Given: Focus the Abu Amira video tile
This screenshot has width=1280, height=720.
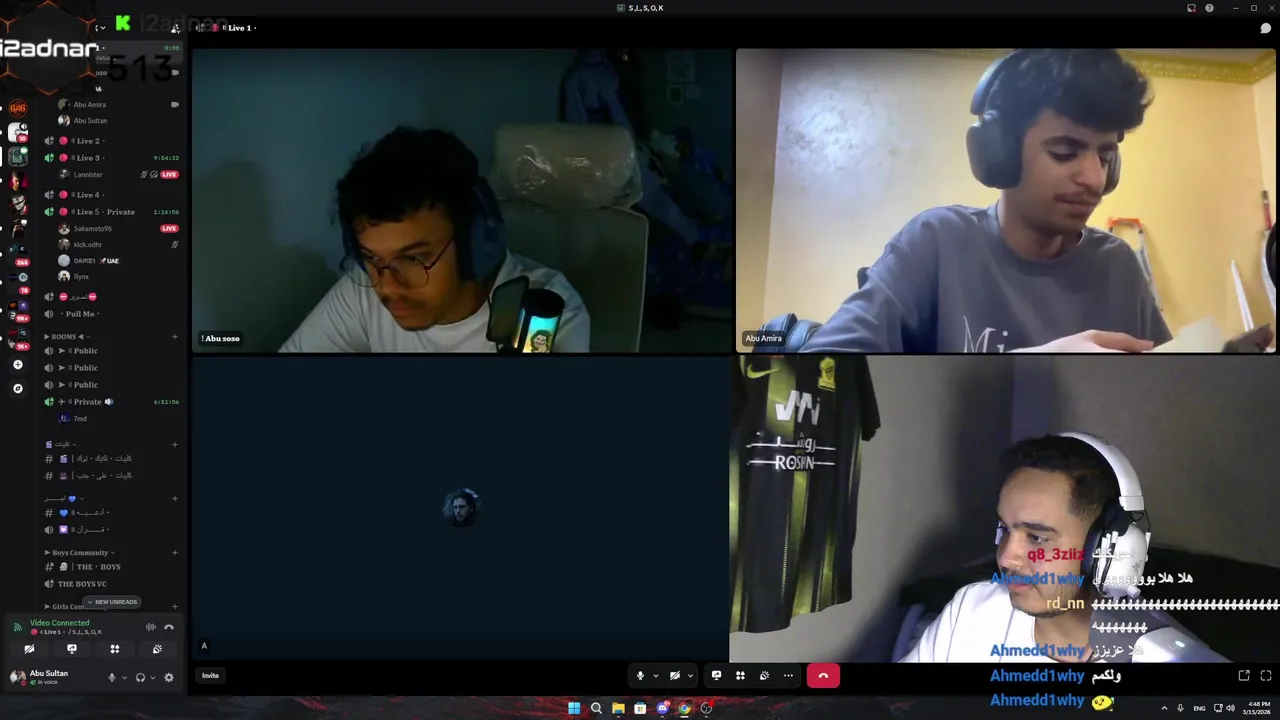Looking at the screenshot, I should [x=1007, y=200].
